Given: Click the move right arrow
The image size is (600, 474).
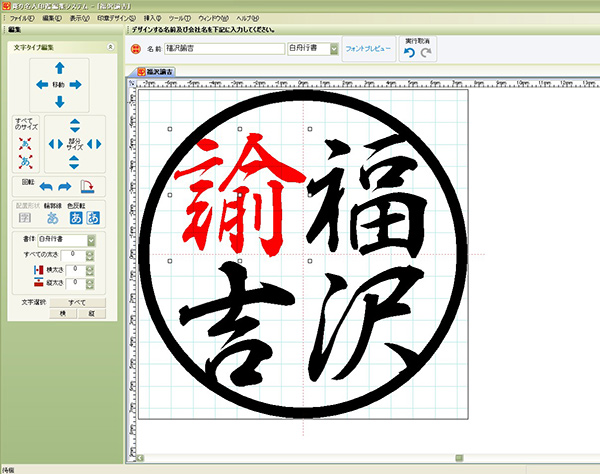Looking at the screenshot, I should (80, 85).
